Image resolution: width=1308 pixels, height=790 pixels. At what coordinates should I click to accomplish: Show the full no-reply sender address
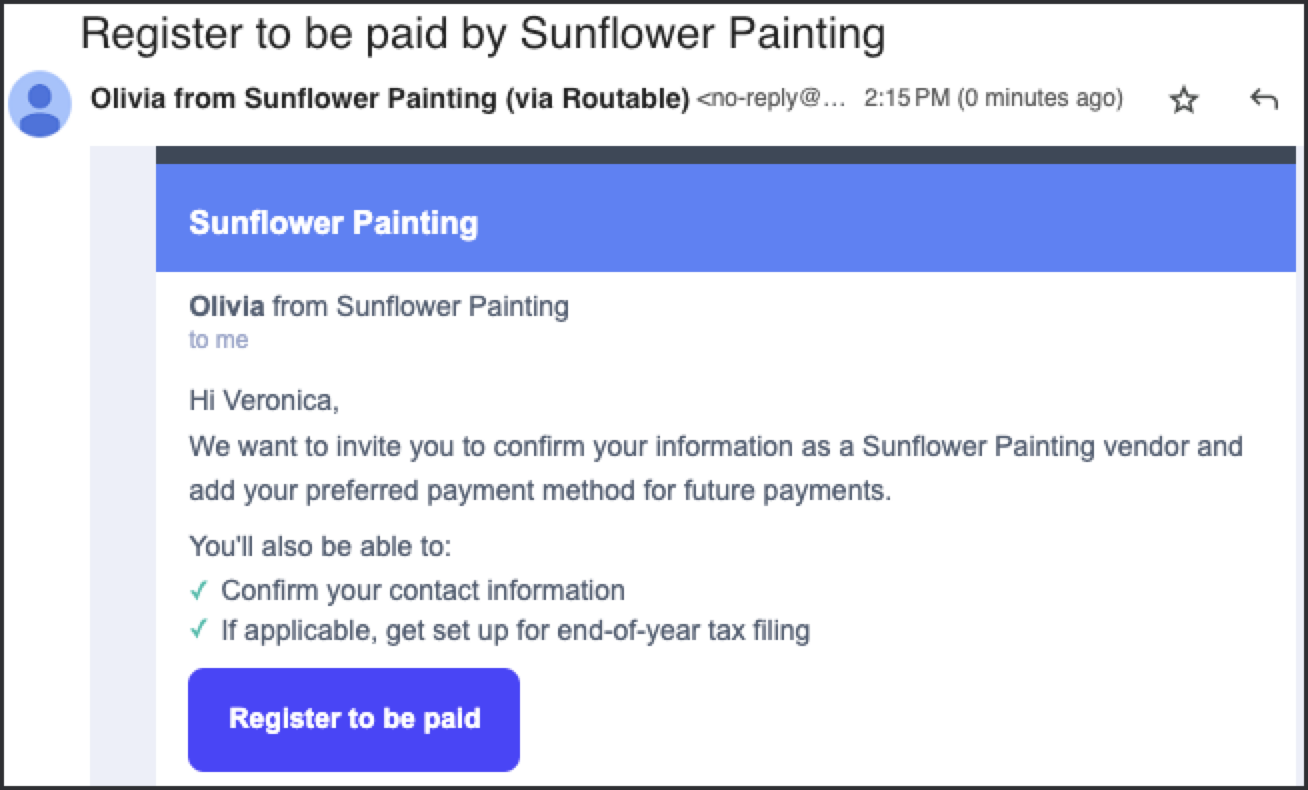click(x=771, y=99)
